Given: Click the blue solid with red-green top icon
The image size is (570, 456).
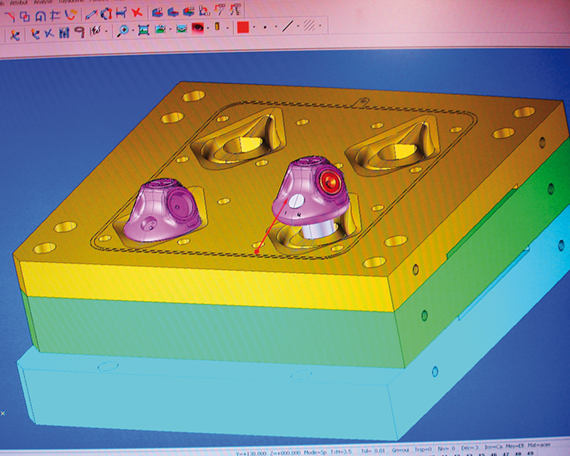Looking at the screenshot, I should pyautogui.click(x=188, y=11).
